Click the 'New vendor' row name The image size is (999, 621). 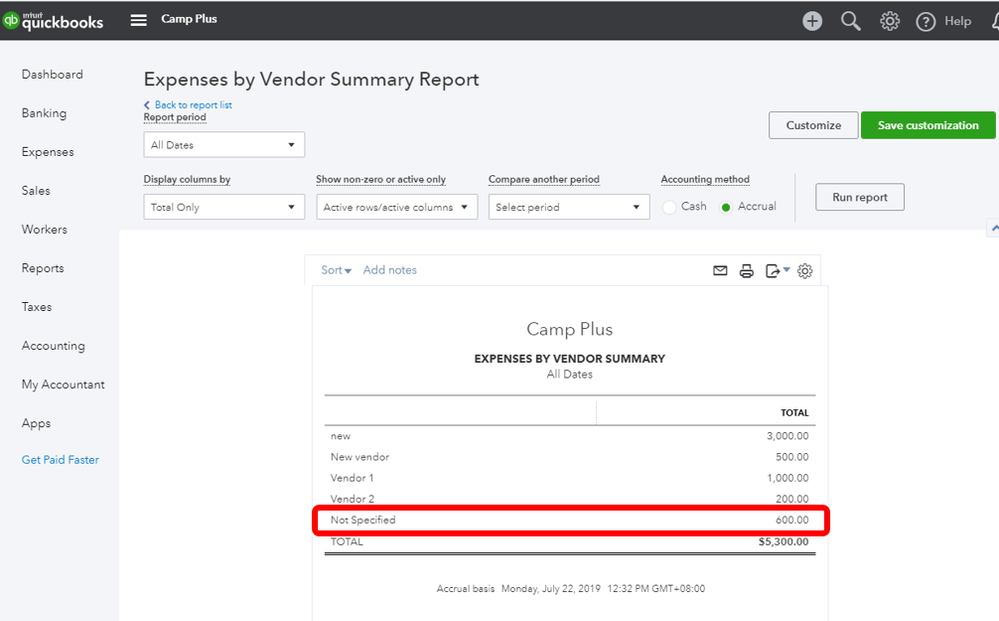pyautogui.click(x=359, y=457)
